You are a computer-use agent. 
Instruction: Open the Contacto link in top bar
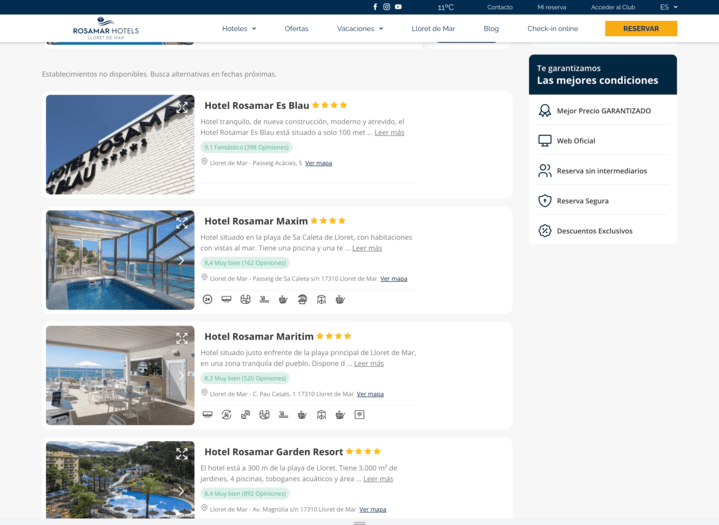click(500, 7)
